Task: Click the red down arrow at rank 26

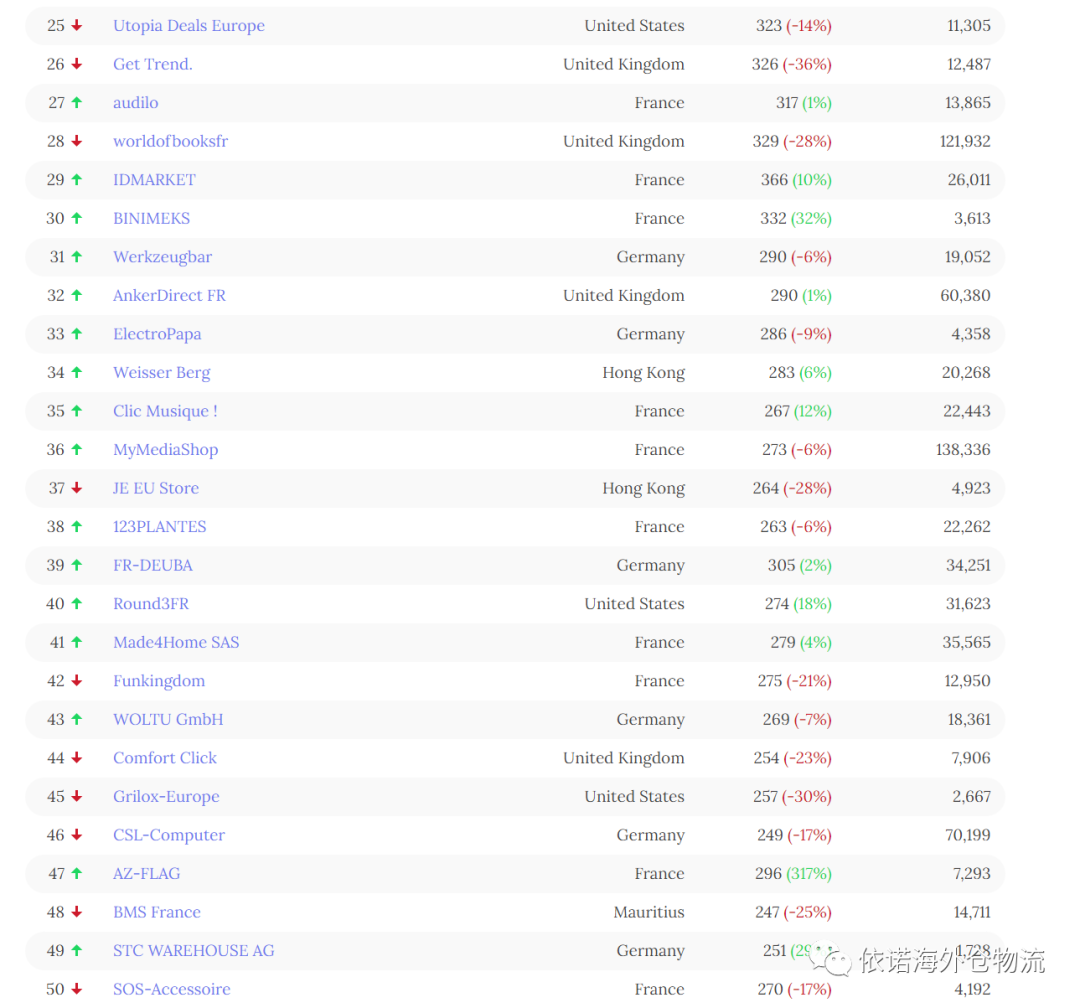Action: (x=76, y=64)
